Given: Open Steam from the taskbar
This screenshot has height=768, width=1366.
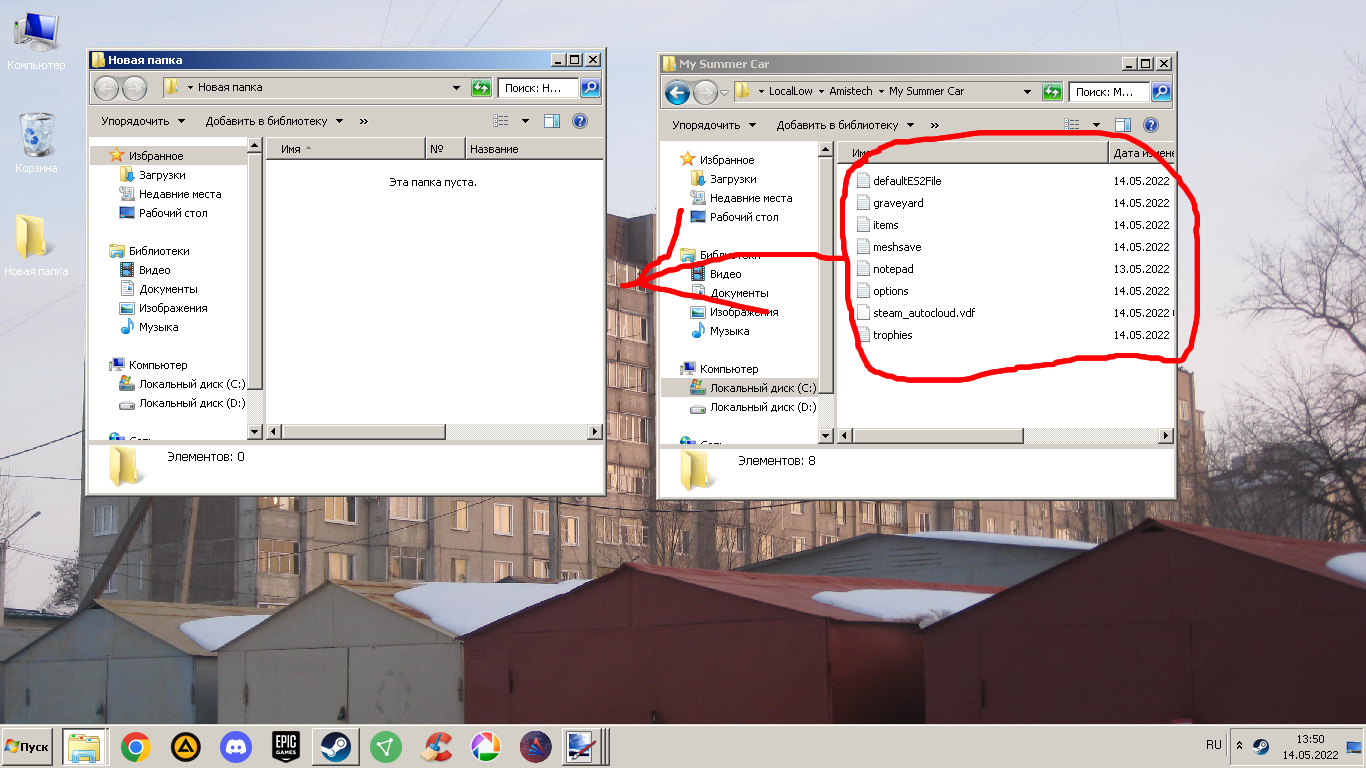Looking at the screenshot, I should pyautogui.click(x=336, y=747).
